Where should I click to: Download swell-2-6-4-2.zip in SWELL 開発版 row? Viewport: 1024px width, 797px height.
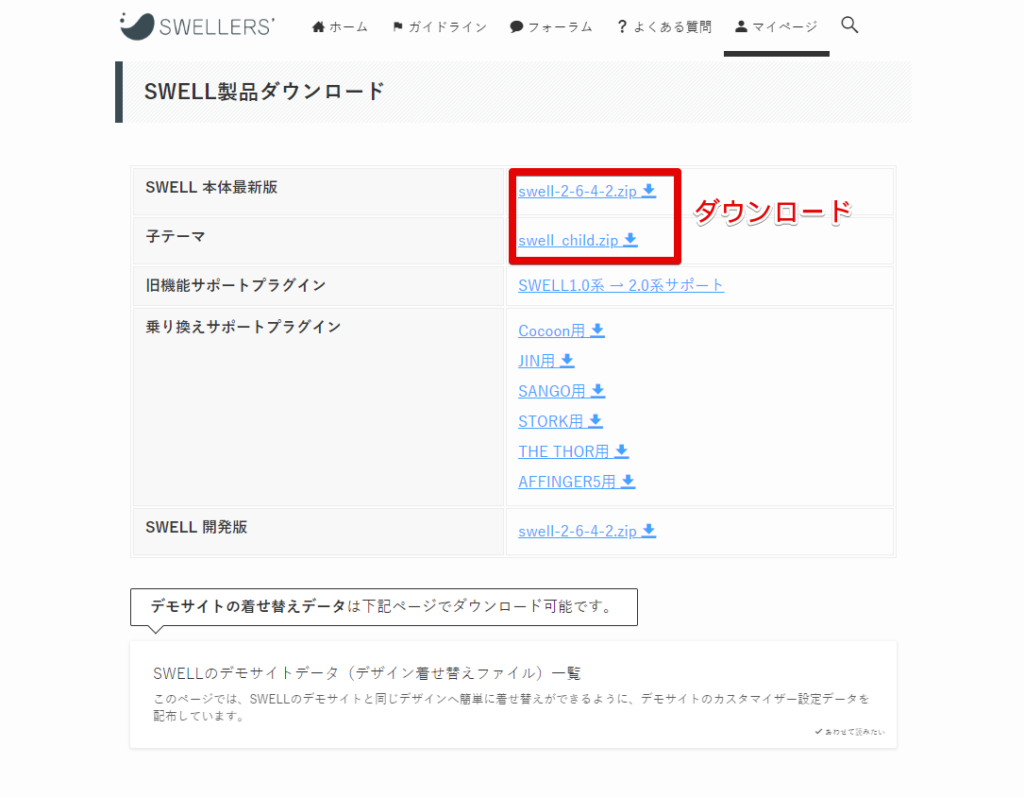pyautogui.click(x=587, y=531)
